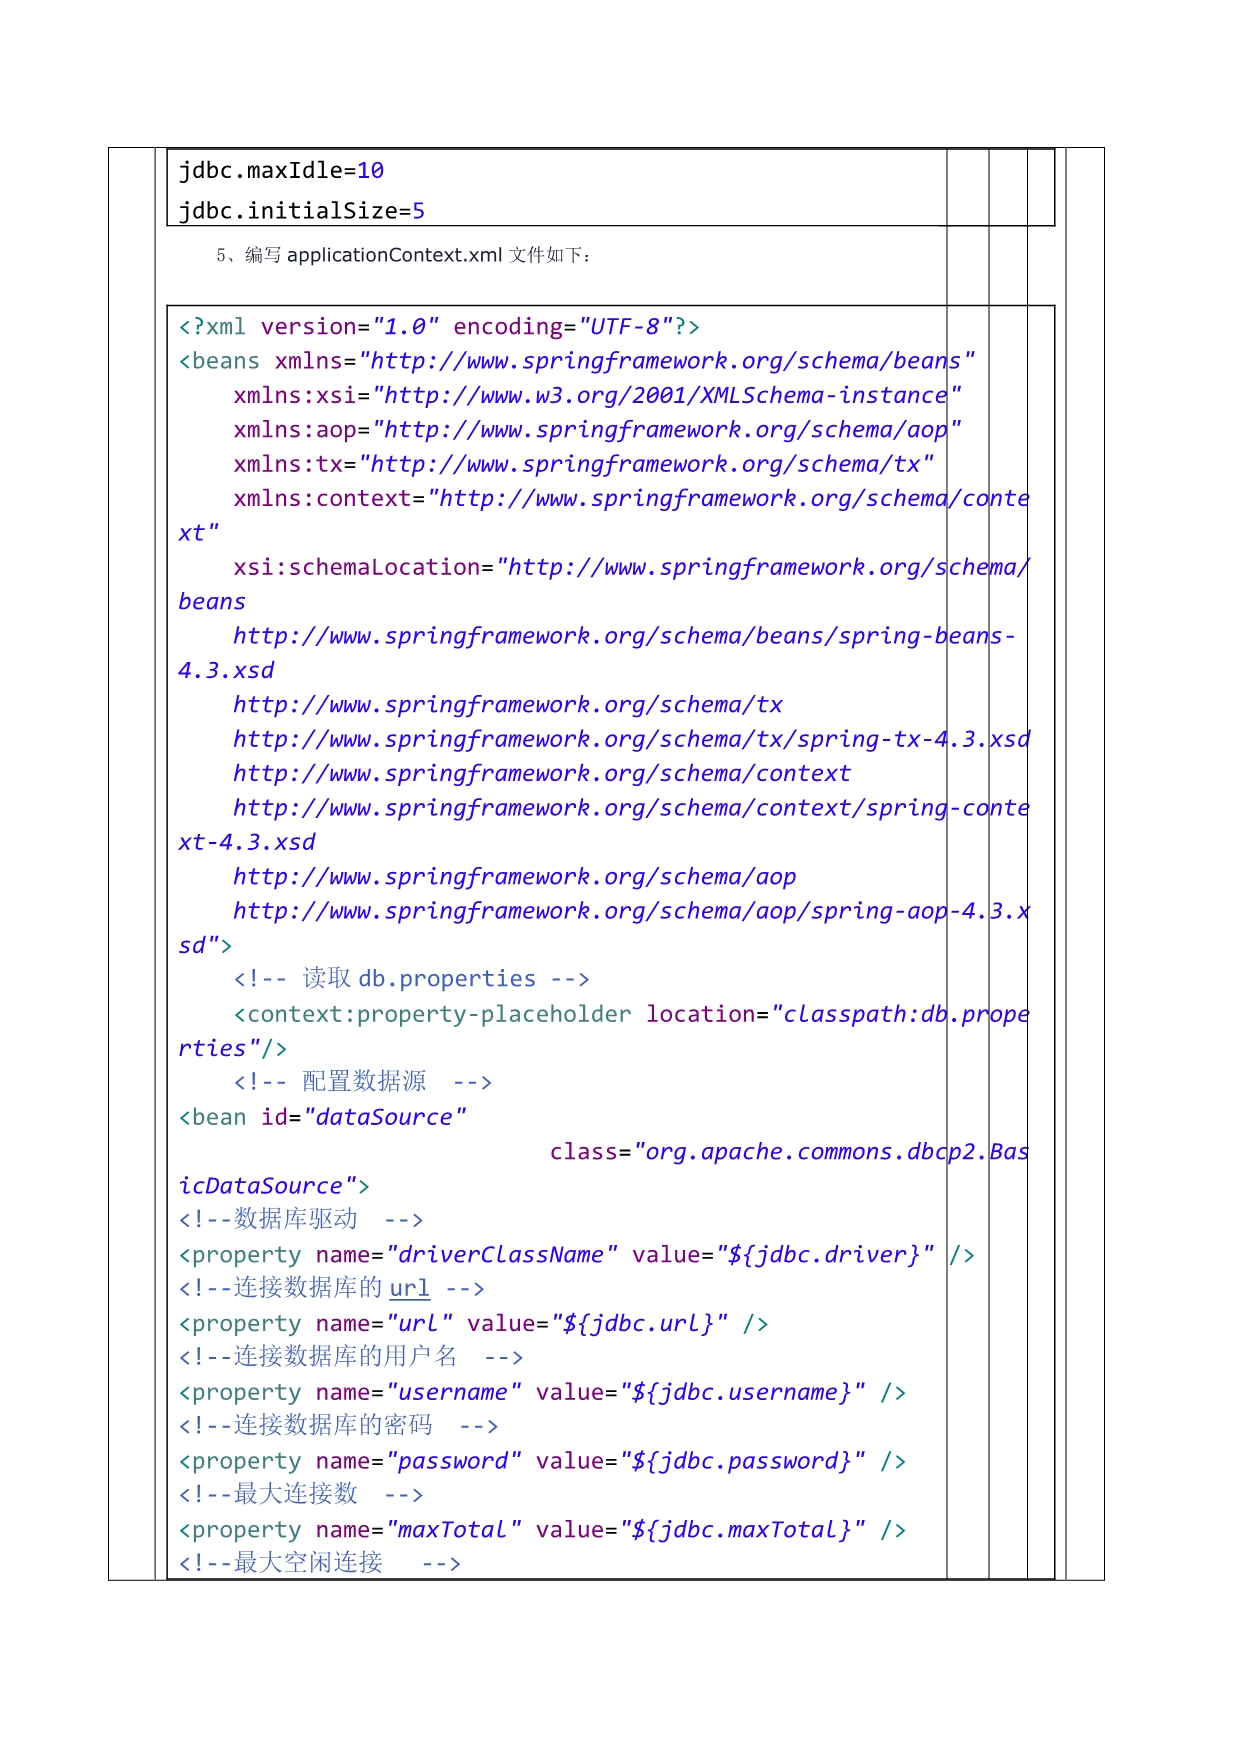Click the 配置数据源 comment
This screenshot has width=1240, height=1753.
[x=362, y=1082]
